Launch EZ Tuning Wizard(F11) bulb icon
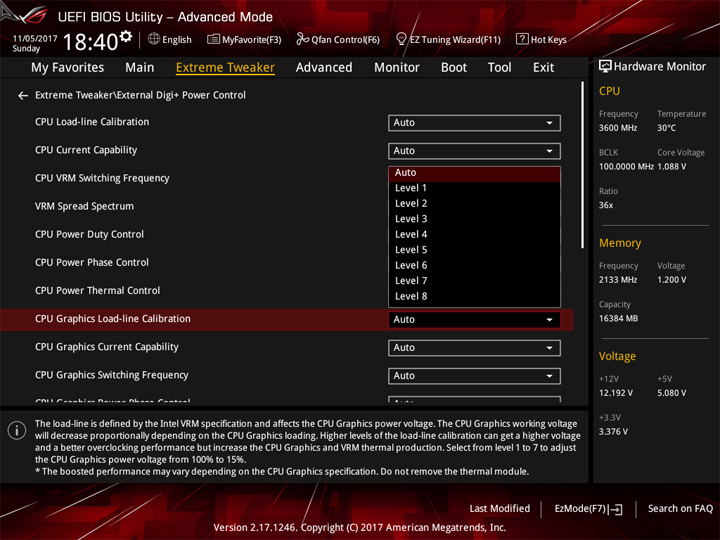The height and width of the screenshot is (540, 720). tap(401, 39)
